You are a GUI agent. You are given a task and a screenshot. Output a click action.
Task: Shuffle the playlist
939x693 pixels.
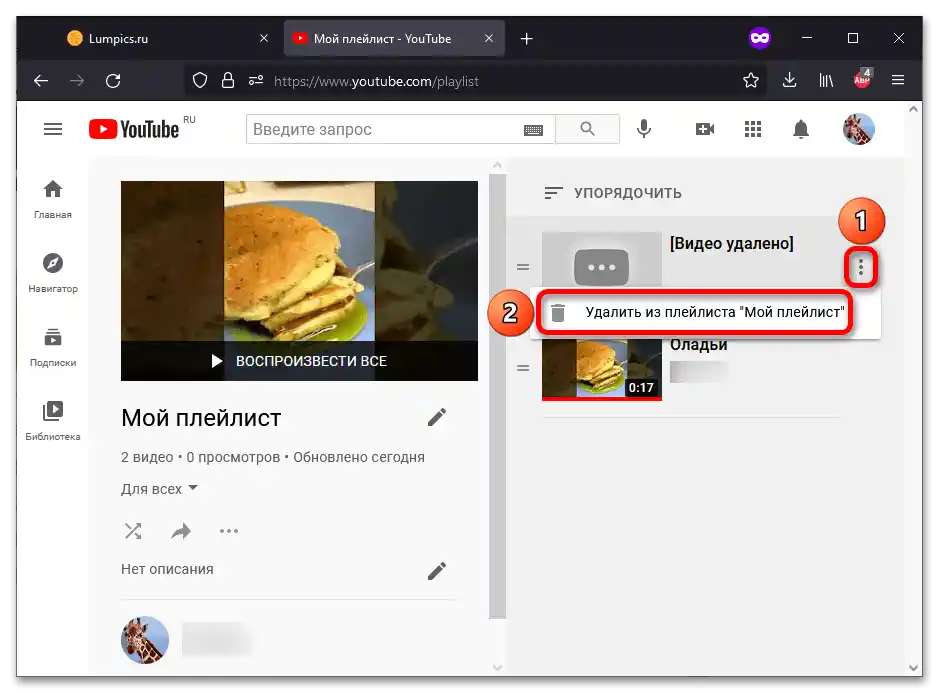(133, 531)
